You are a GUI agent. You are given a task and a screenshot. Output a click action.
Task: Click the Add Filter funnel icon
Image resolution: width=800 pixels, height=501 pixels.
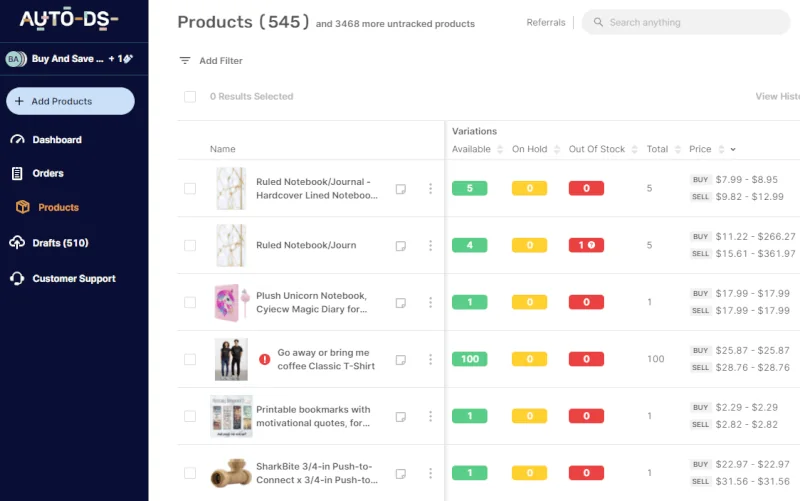click(185, 61)
